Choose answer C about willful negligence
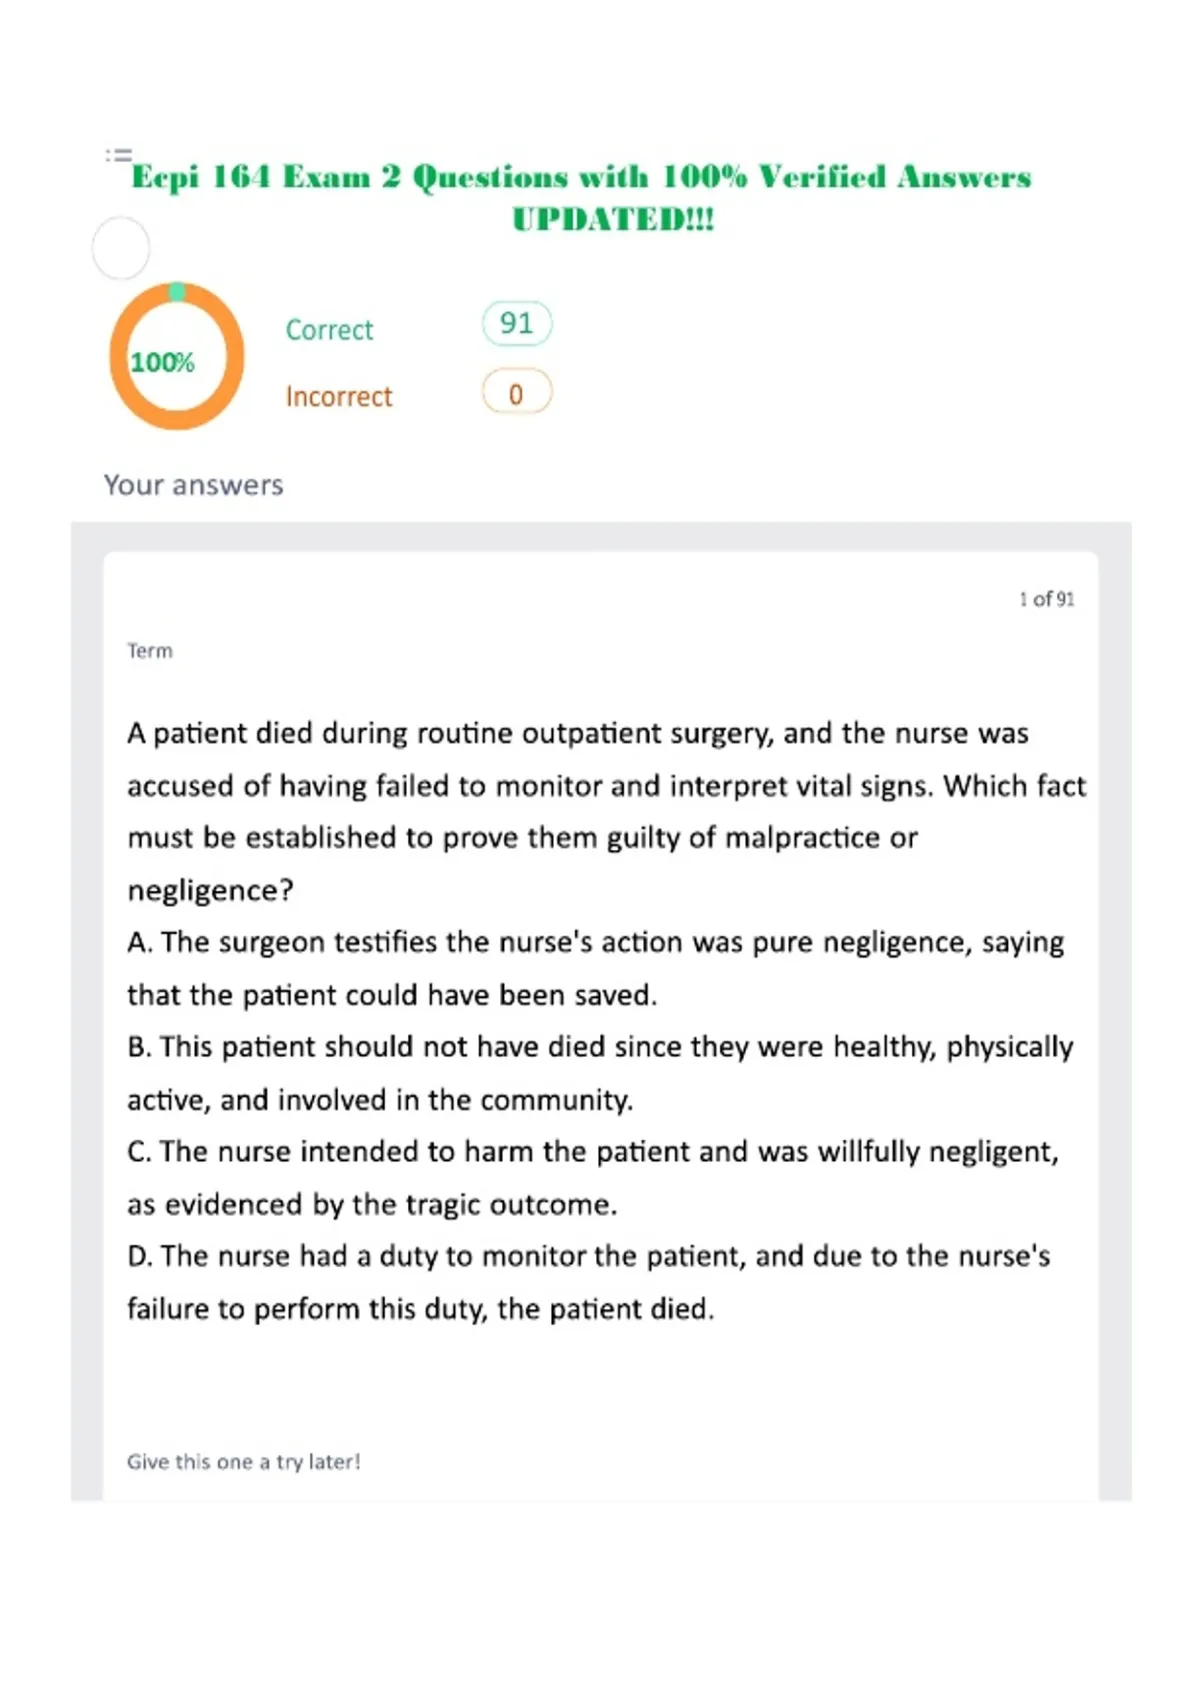This screenshot has height=1700, width=1200. point(593,1177)
